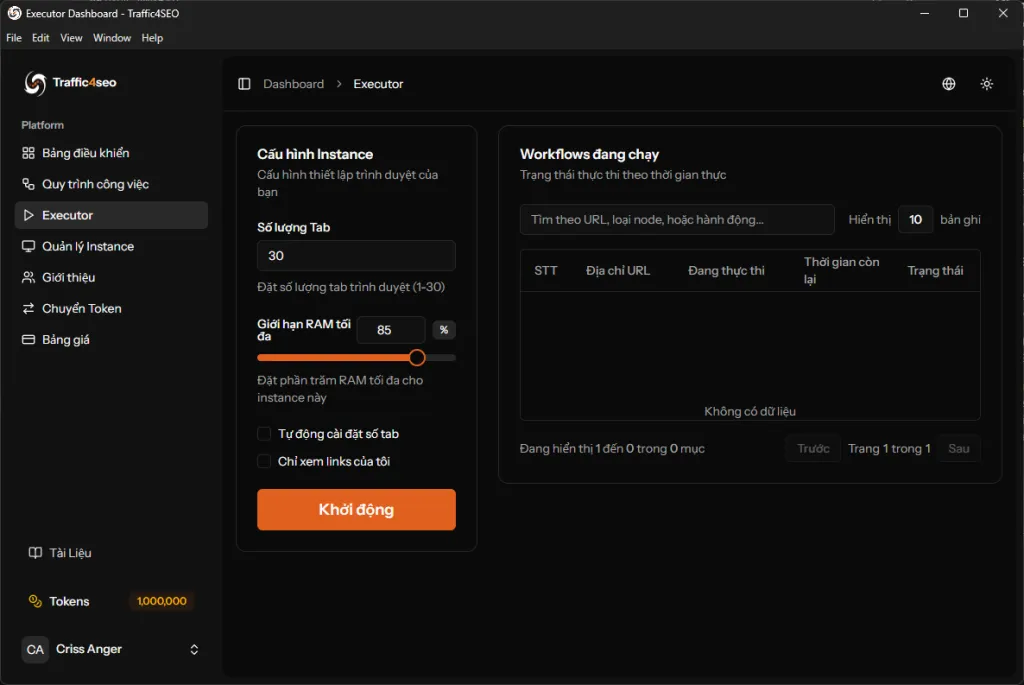Click the RAM limit slider handle
This screenshot has width=1024, height=685.
tap(417, 357)
